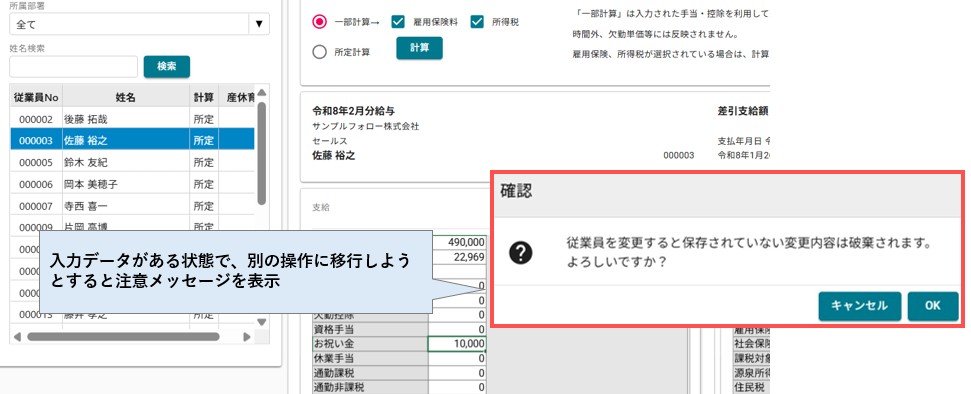Viewport: 971px width, 394px height.
Task: Click the right arrow of horizontal scrollbar
Action: pos(247,337)
